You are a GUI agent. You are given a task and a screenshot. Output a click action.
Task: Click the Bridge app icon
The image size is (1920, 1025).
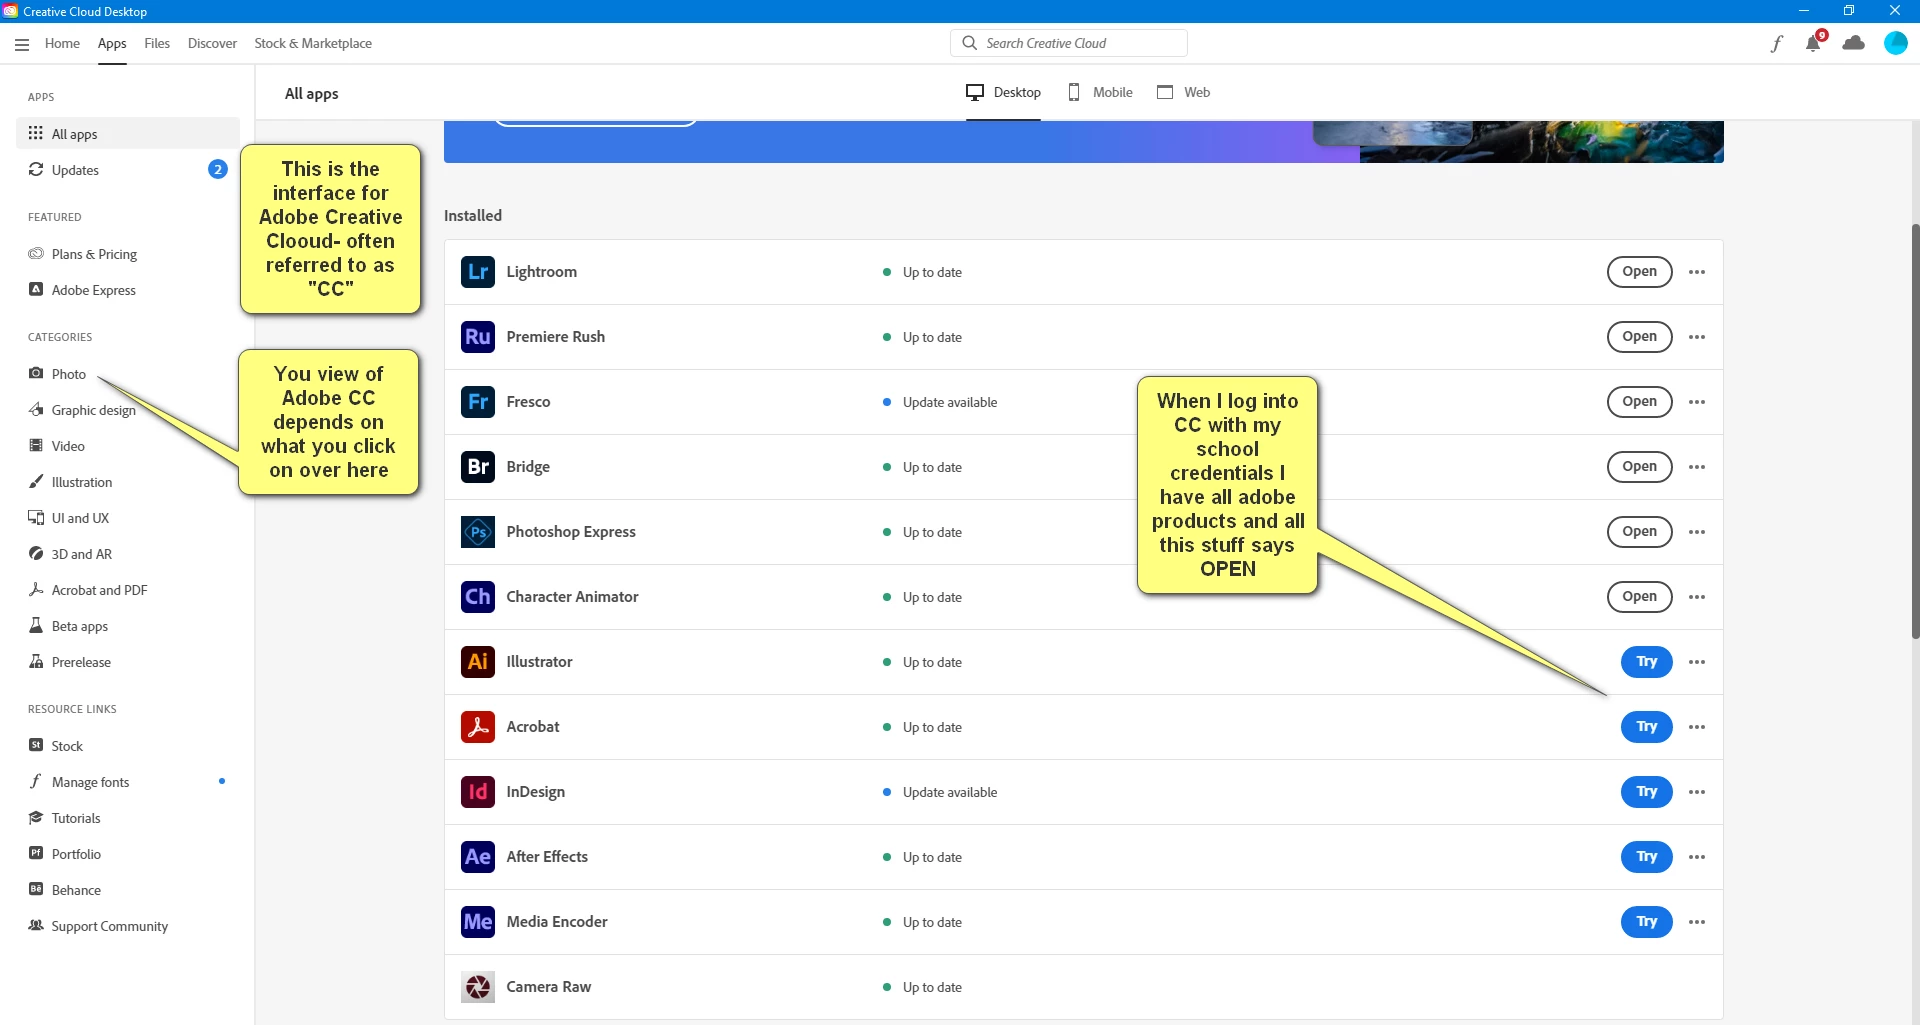coord(478,467)
